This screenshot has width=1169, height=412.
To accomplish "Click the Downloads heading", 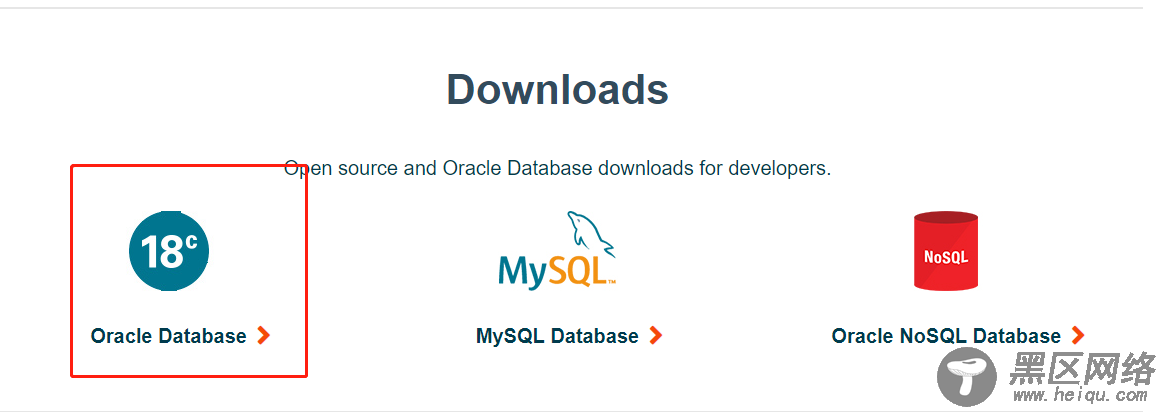I will pyautogui.click(x=557, y=89).
